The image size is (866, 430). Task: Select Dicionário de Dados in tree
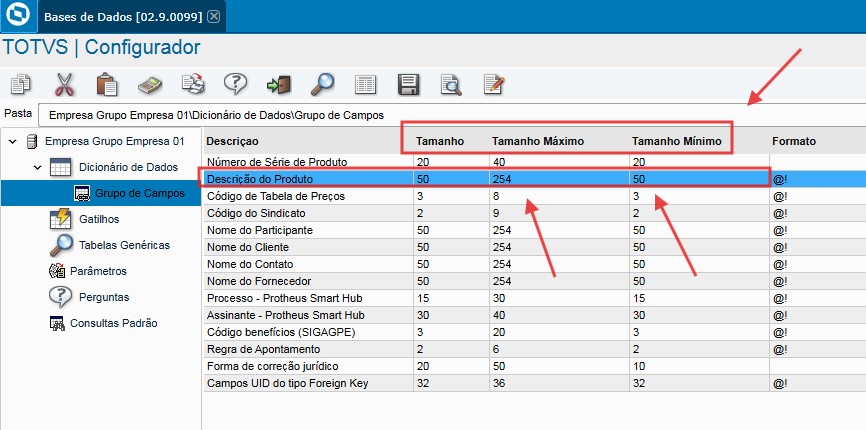(128, 167)
